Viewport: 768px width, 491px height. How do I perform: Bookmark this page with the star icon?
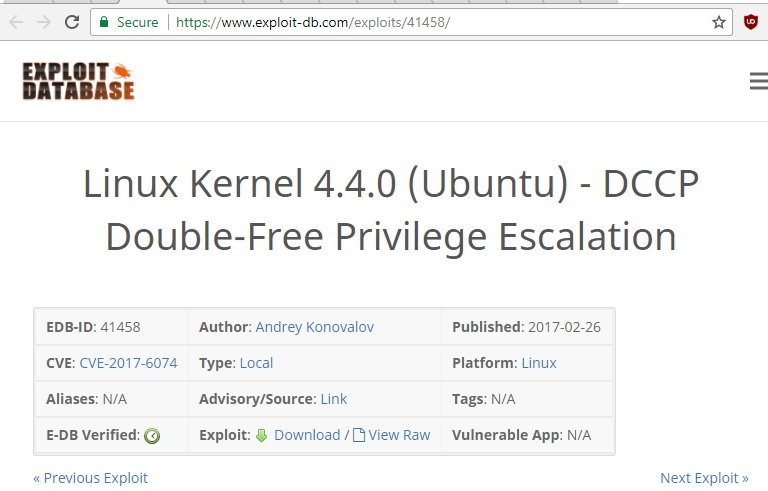pyautogui.click(x=718, y=22)
